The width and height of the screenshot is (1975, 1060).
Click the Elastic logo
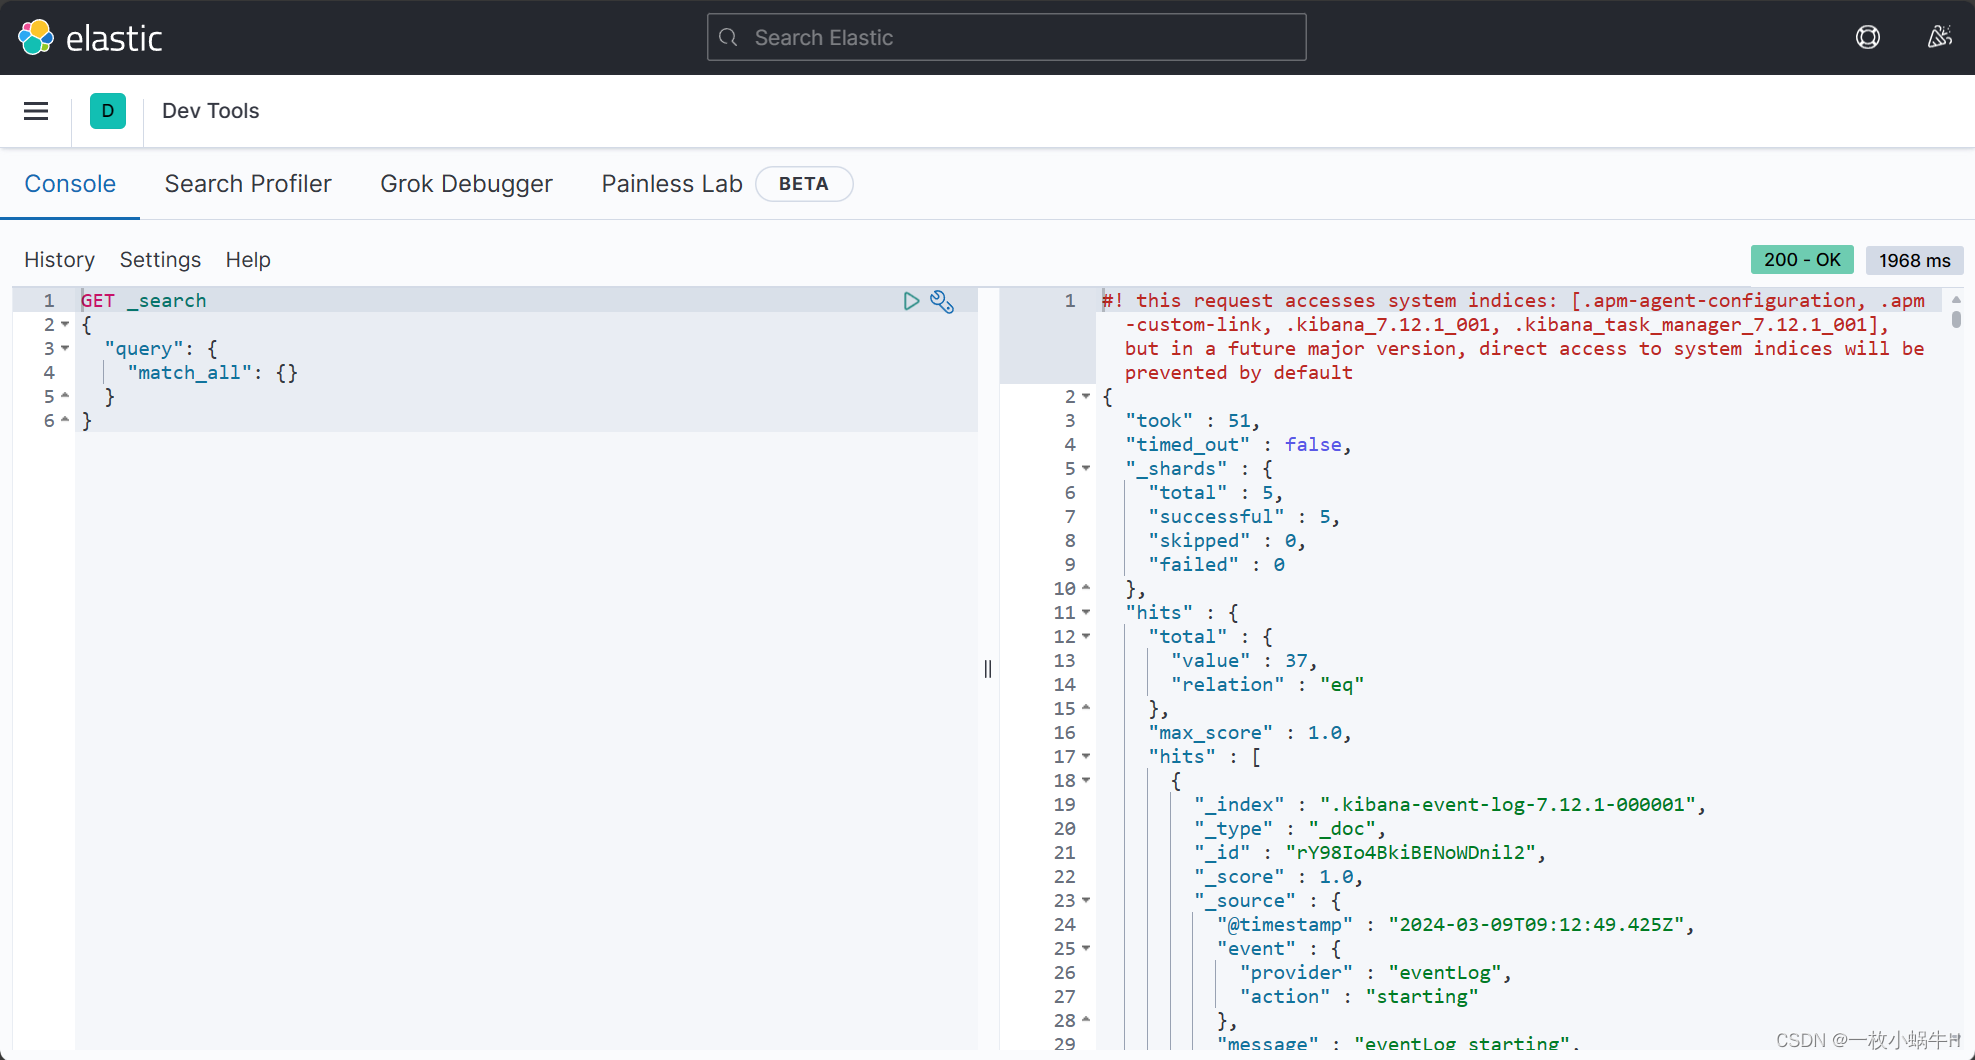[x=88, y=37]
